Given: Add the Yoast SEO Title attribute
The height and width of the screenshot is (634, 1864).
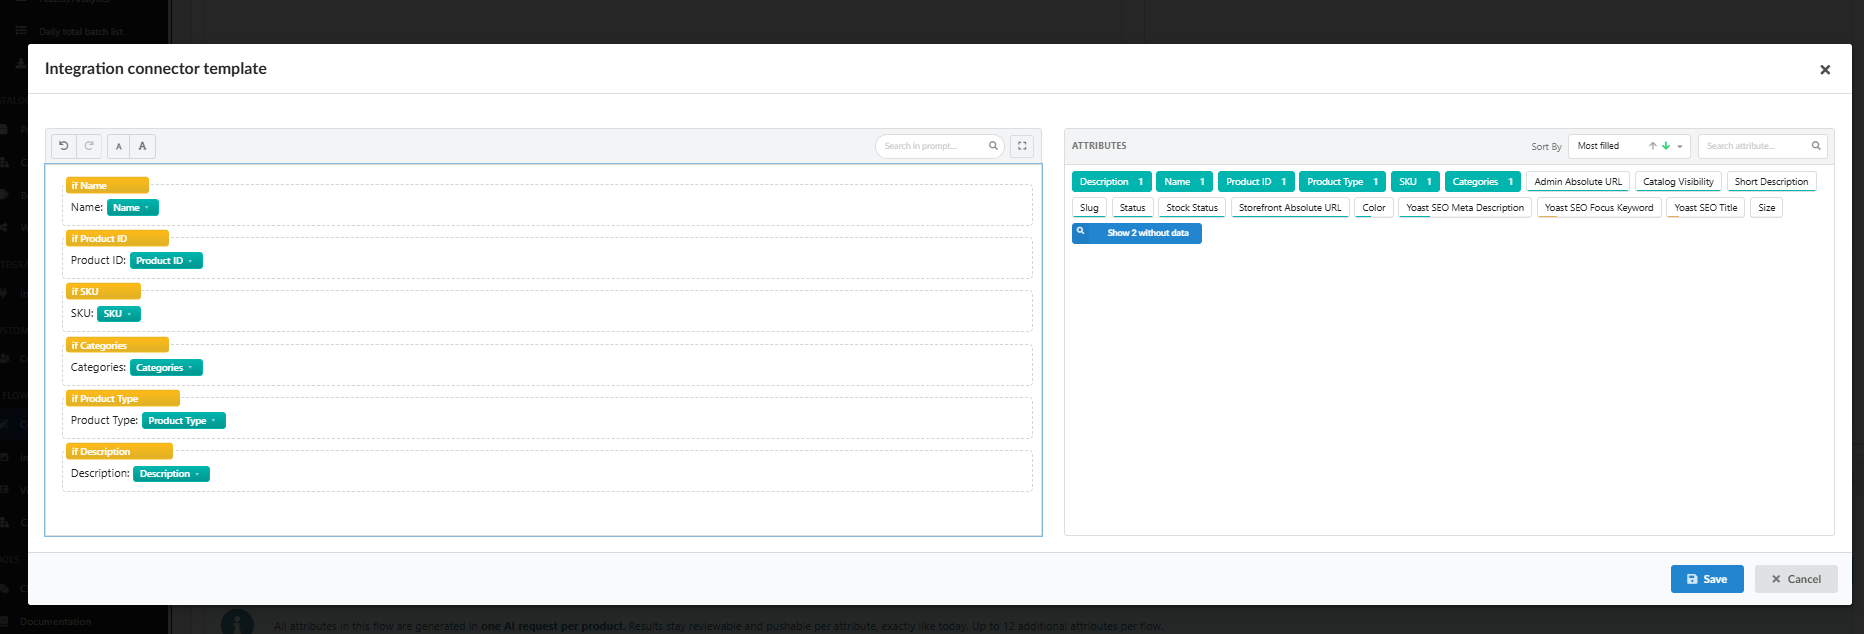Looking at the screenshot, I should click(x=1706, y=208).
